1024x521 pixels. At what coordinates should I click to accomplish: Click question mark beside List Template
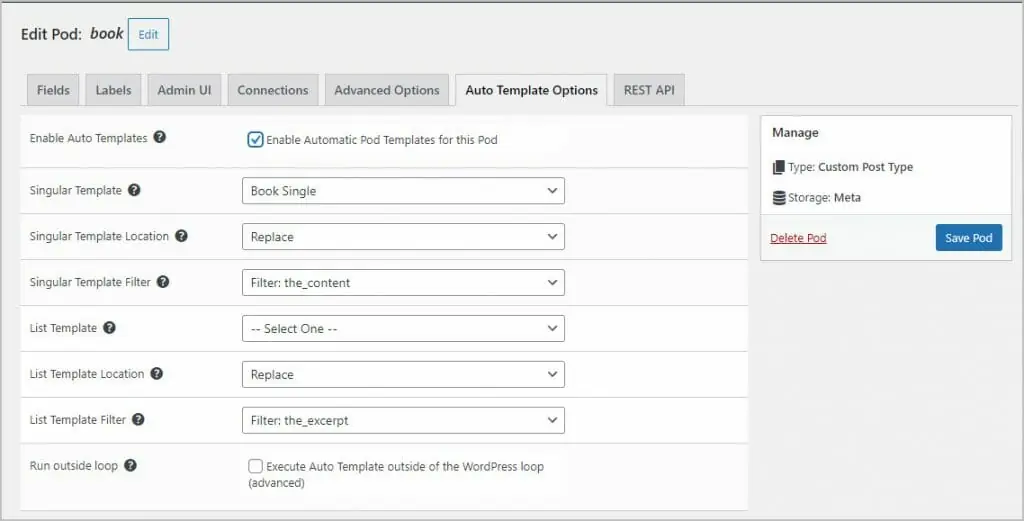point(110,327)
